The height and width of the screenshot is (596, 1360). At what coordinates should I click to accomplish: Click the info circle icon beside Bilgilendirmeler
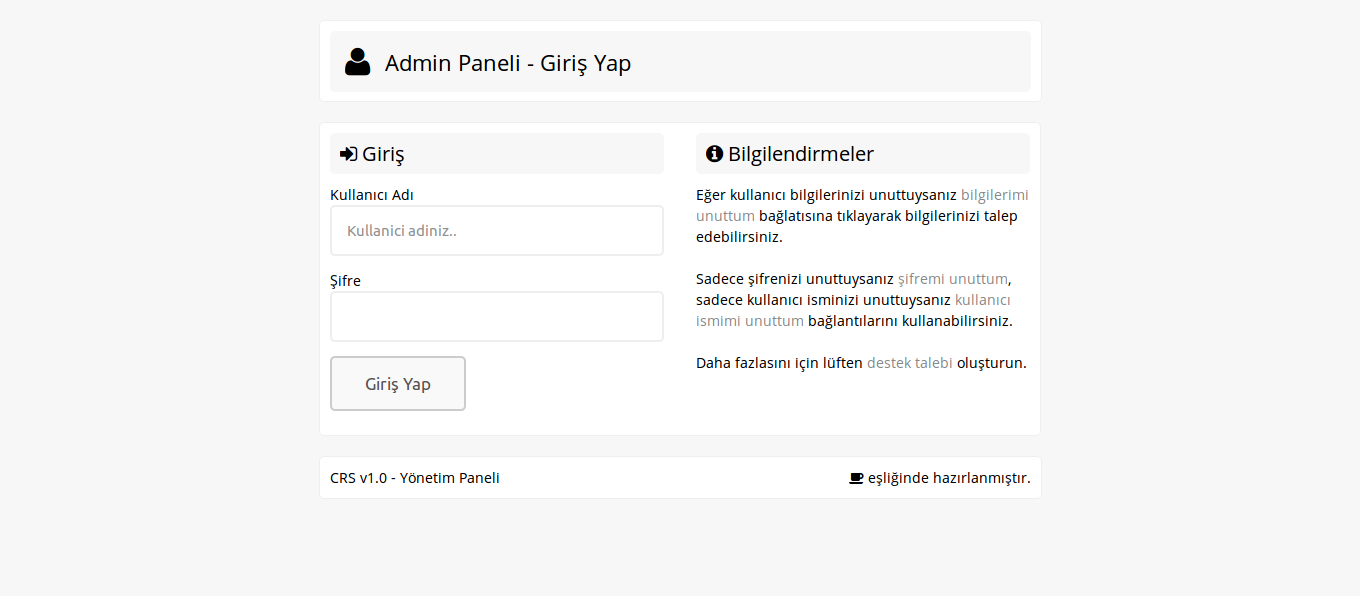coord(714,154)
